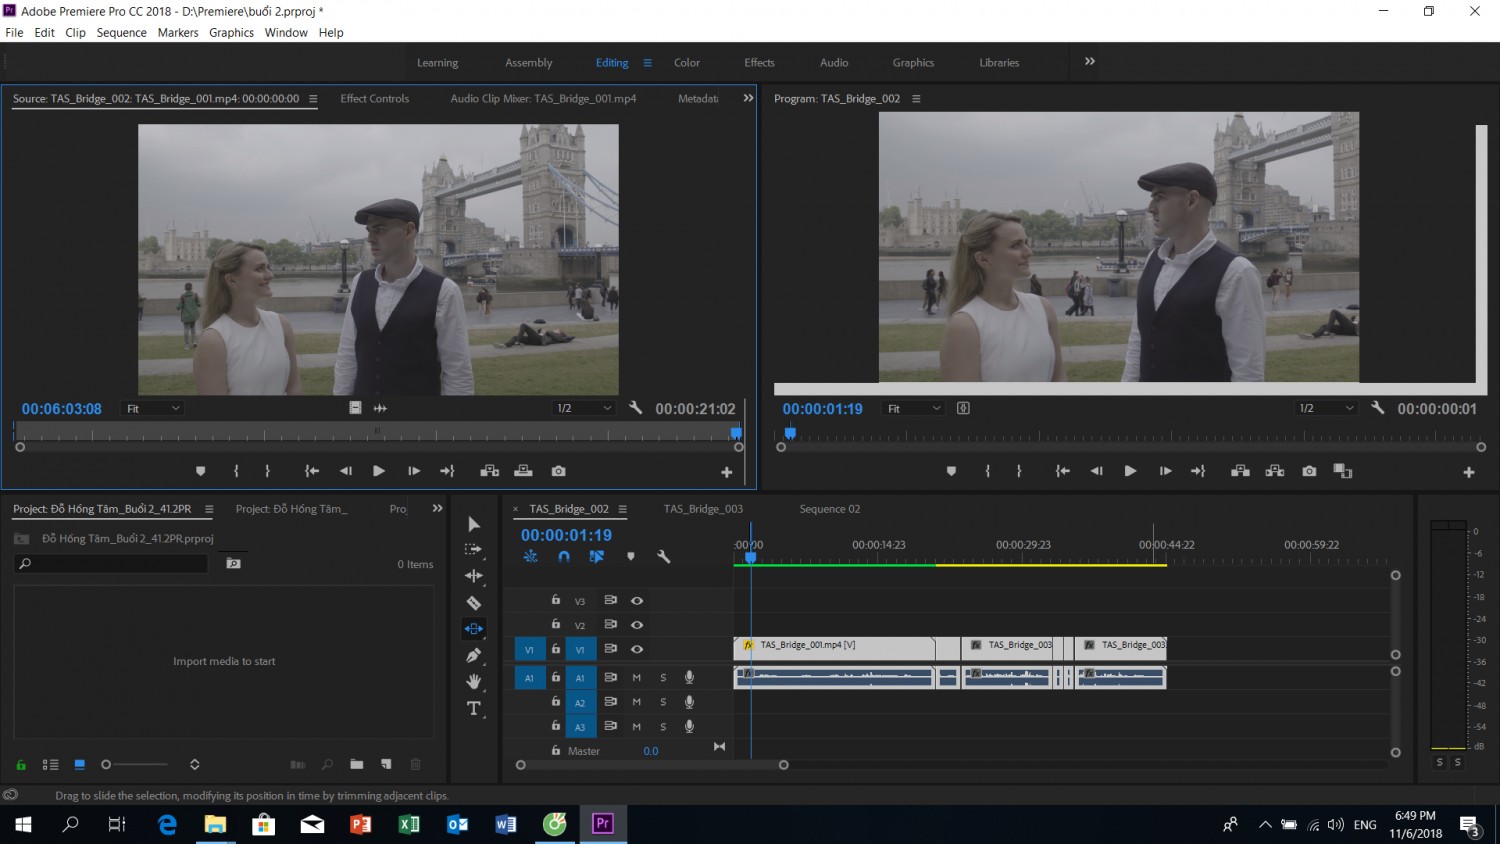The image size is (1500, 844).
Task: Expand hidden workspaces chevron
Action: click(1090, 61)
